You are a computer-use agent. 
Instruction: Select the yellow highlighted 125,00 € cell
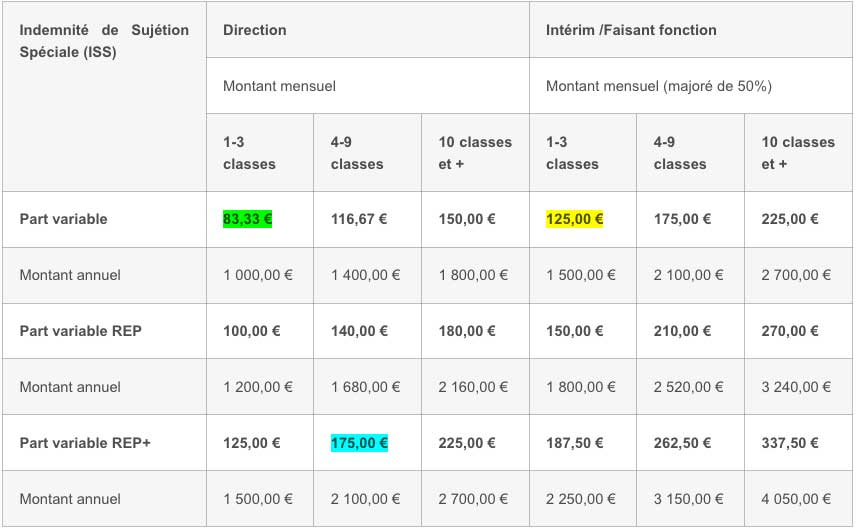click(x=574, y=219)
